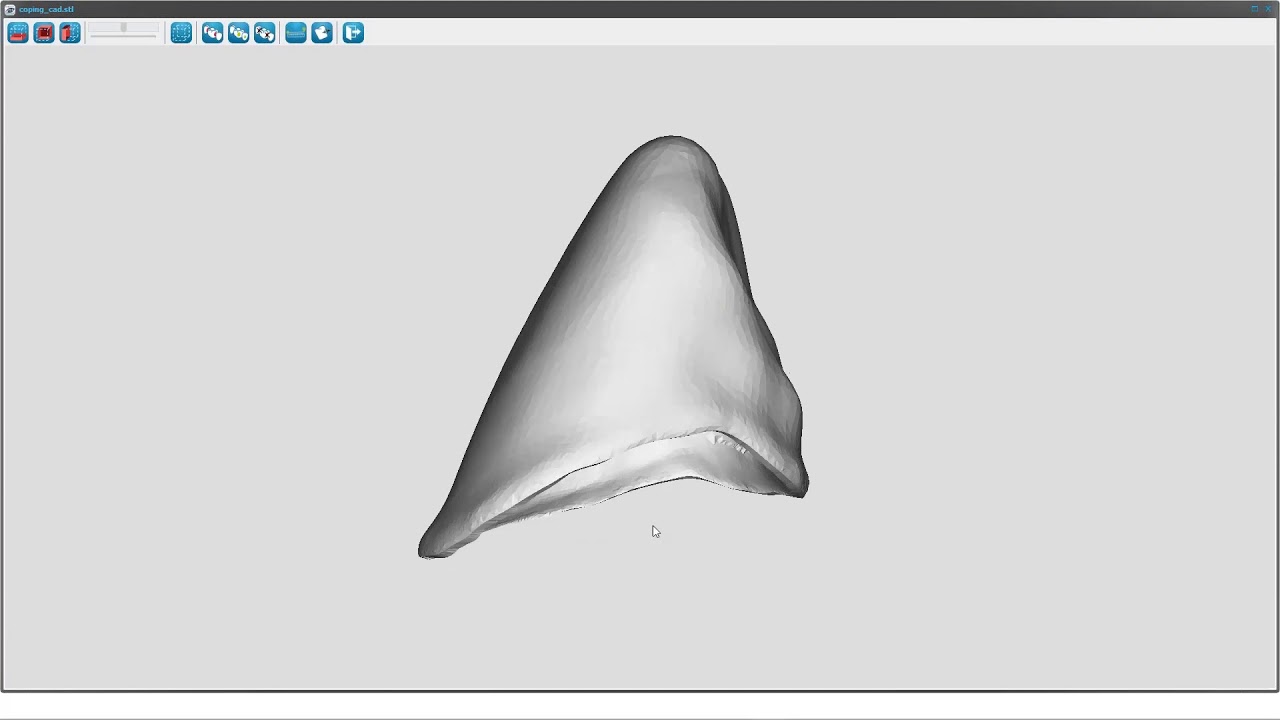Click the dashed selection box icon
Viewport: 1280px width, 720px height.
point(181,33)
